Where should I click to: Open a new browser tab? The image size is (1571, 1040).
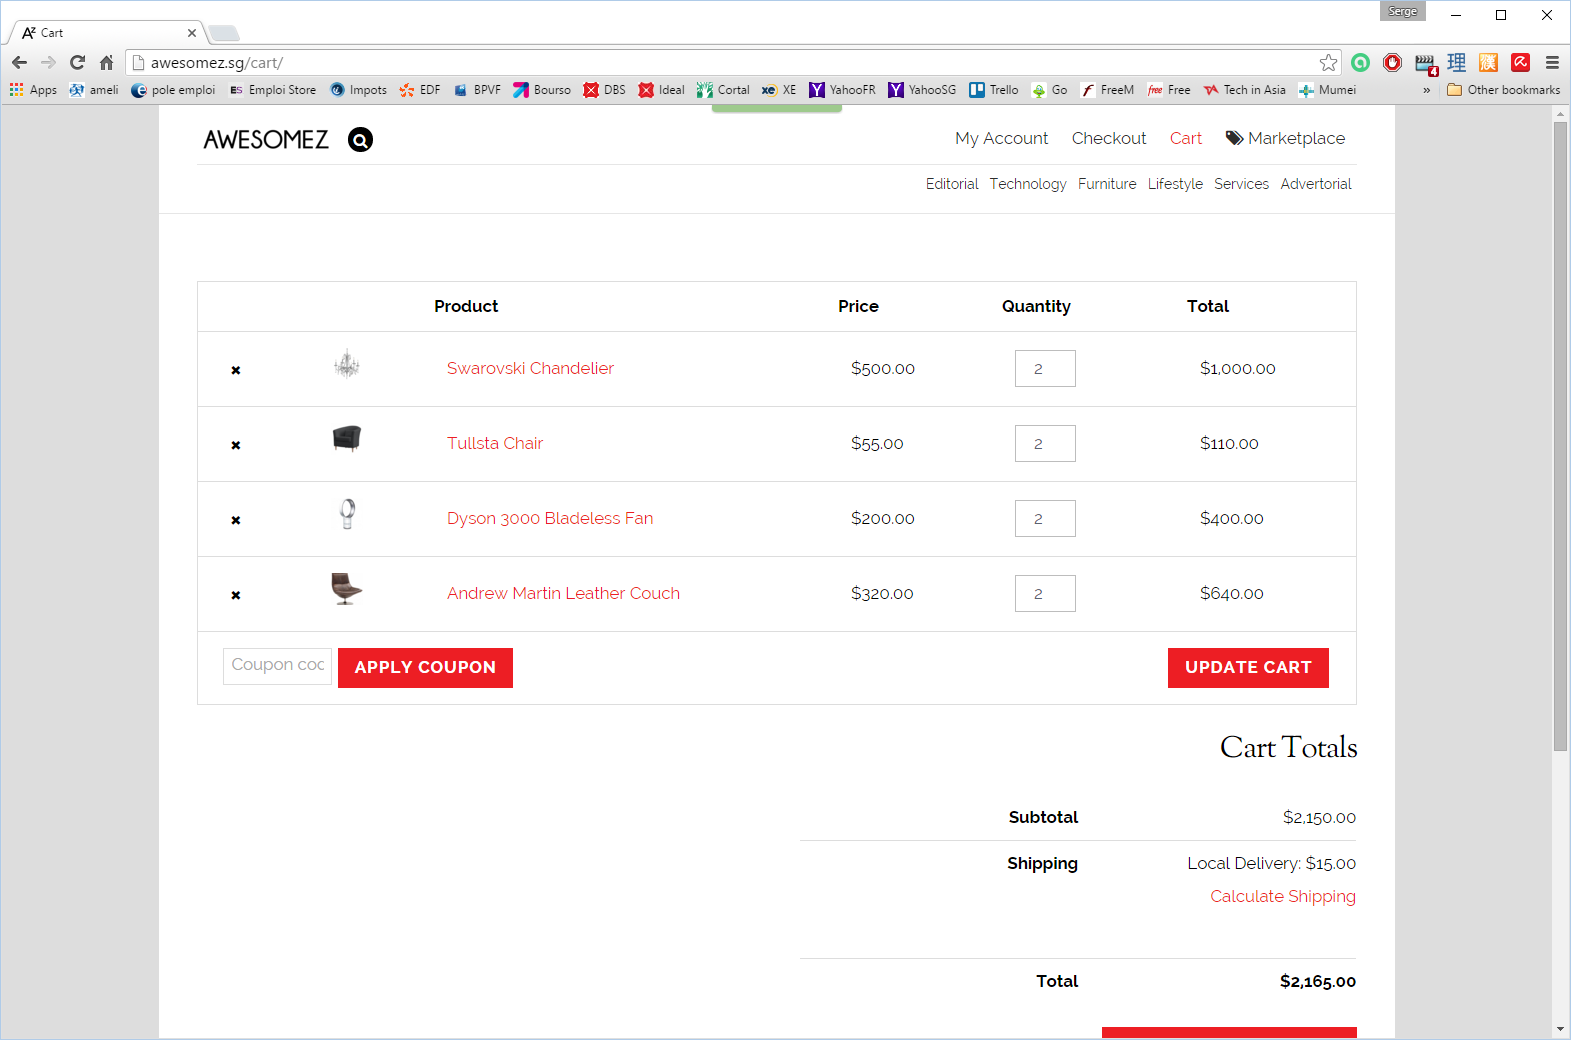pos(224,34)
